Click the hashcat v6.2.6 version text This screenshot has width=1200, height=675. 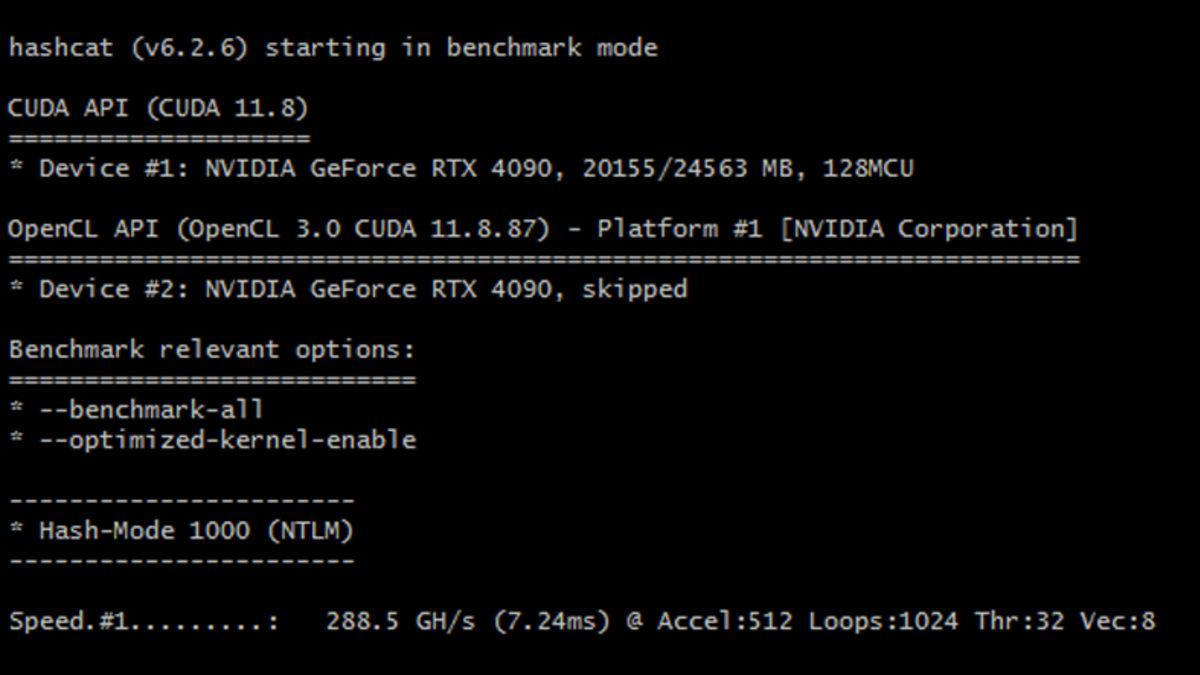click(x=189, y=48)
